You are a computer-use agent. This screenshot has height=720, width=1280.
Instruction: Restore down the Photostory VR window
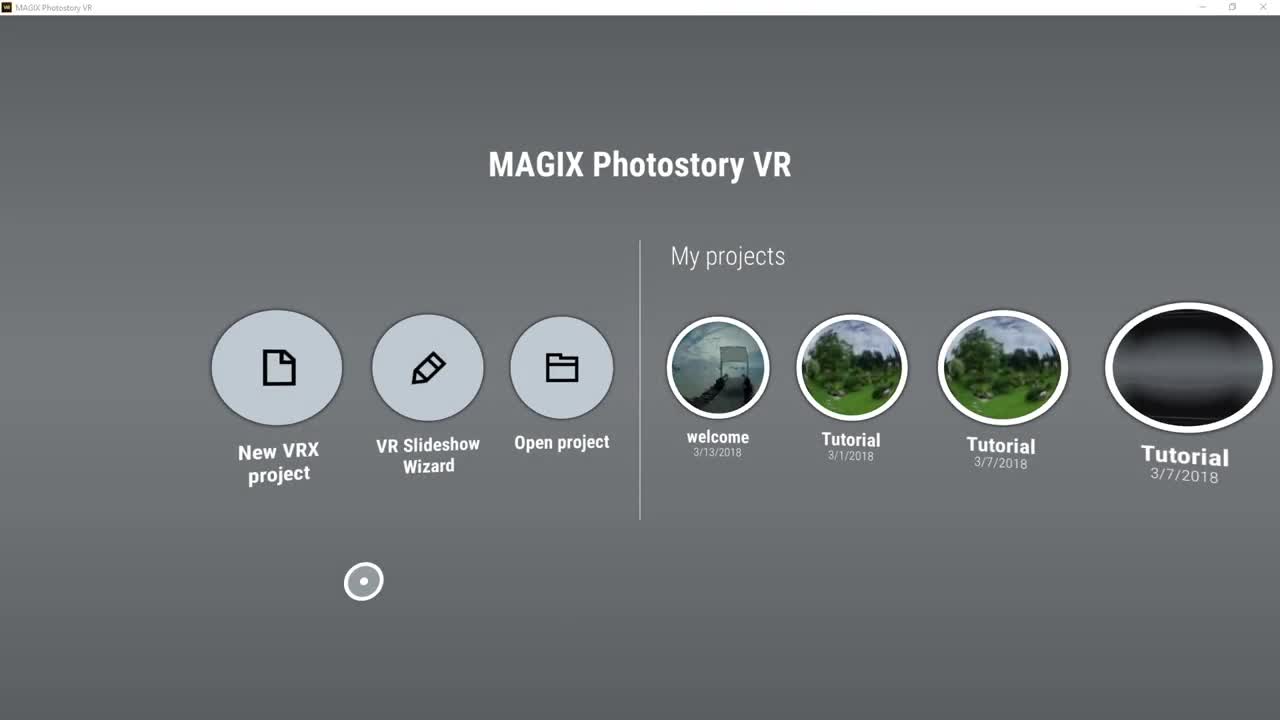[1232, 7]
